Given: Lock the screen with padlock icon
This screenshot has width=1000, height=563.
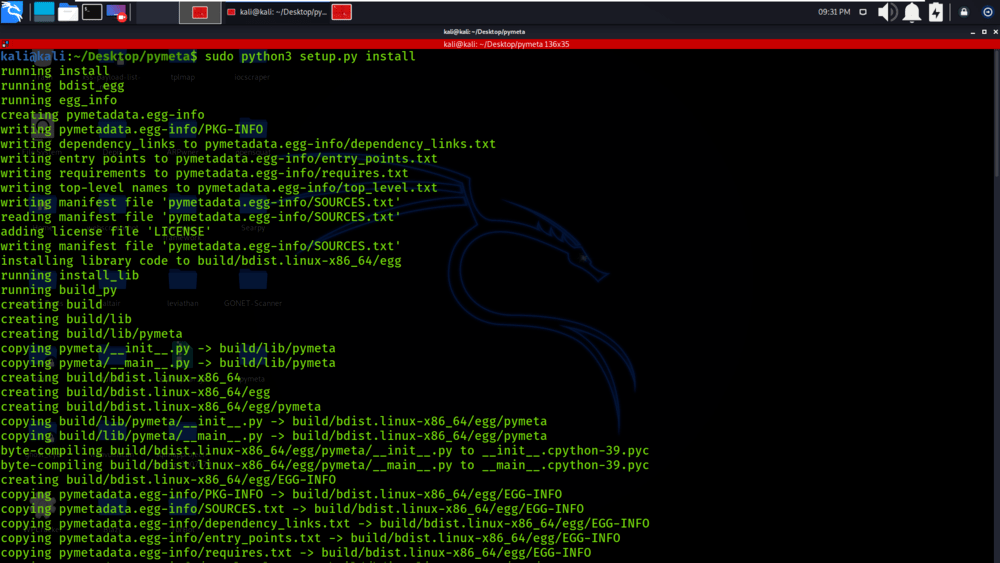Looking at the screenshot, I should coord(964,12).
